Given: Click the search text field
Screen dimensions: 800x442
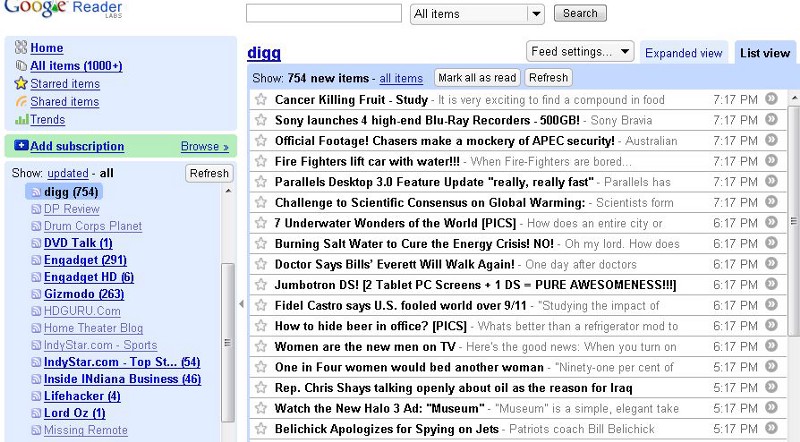Looking at the screenshot, I should [x=323, y=14].
